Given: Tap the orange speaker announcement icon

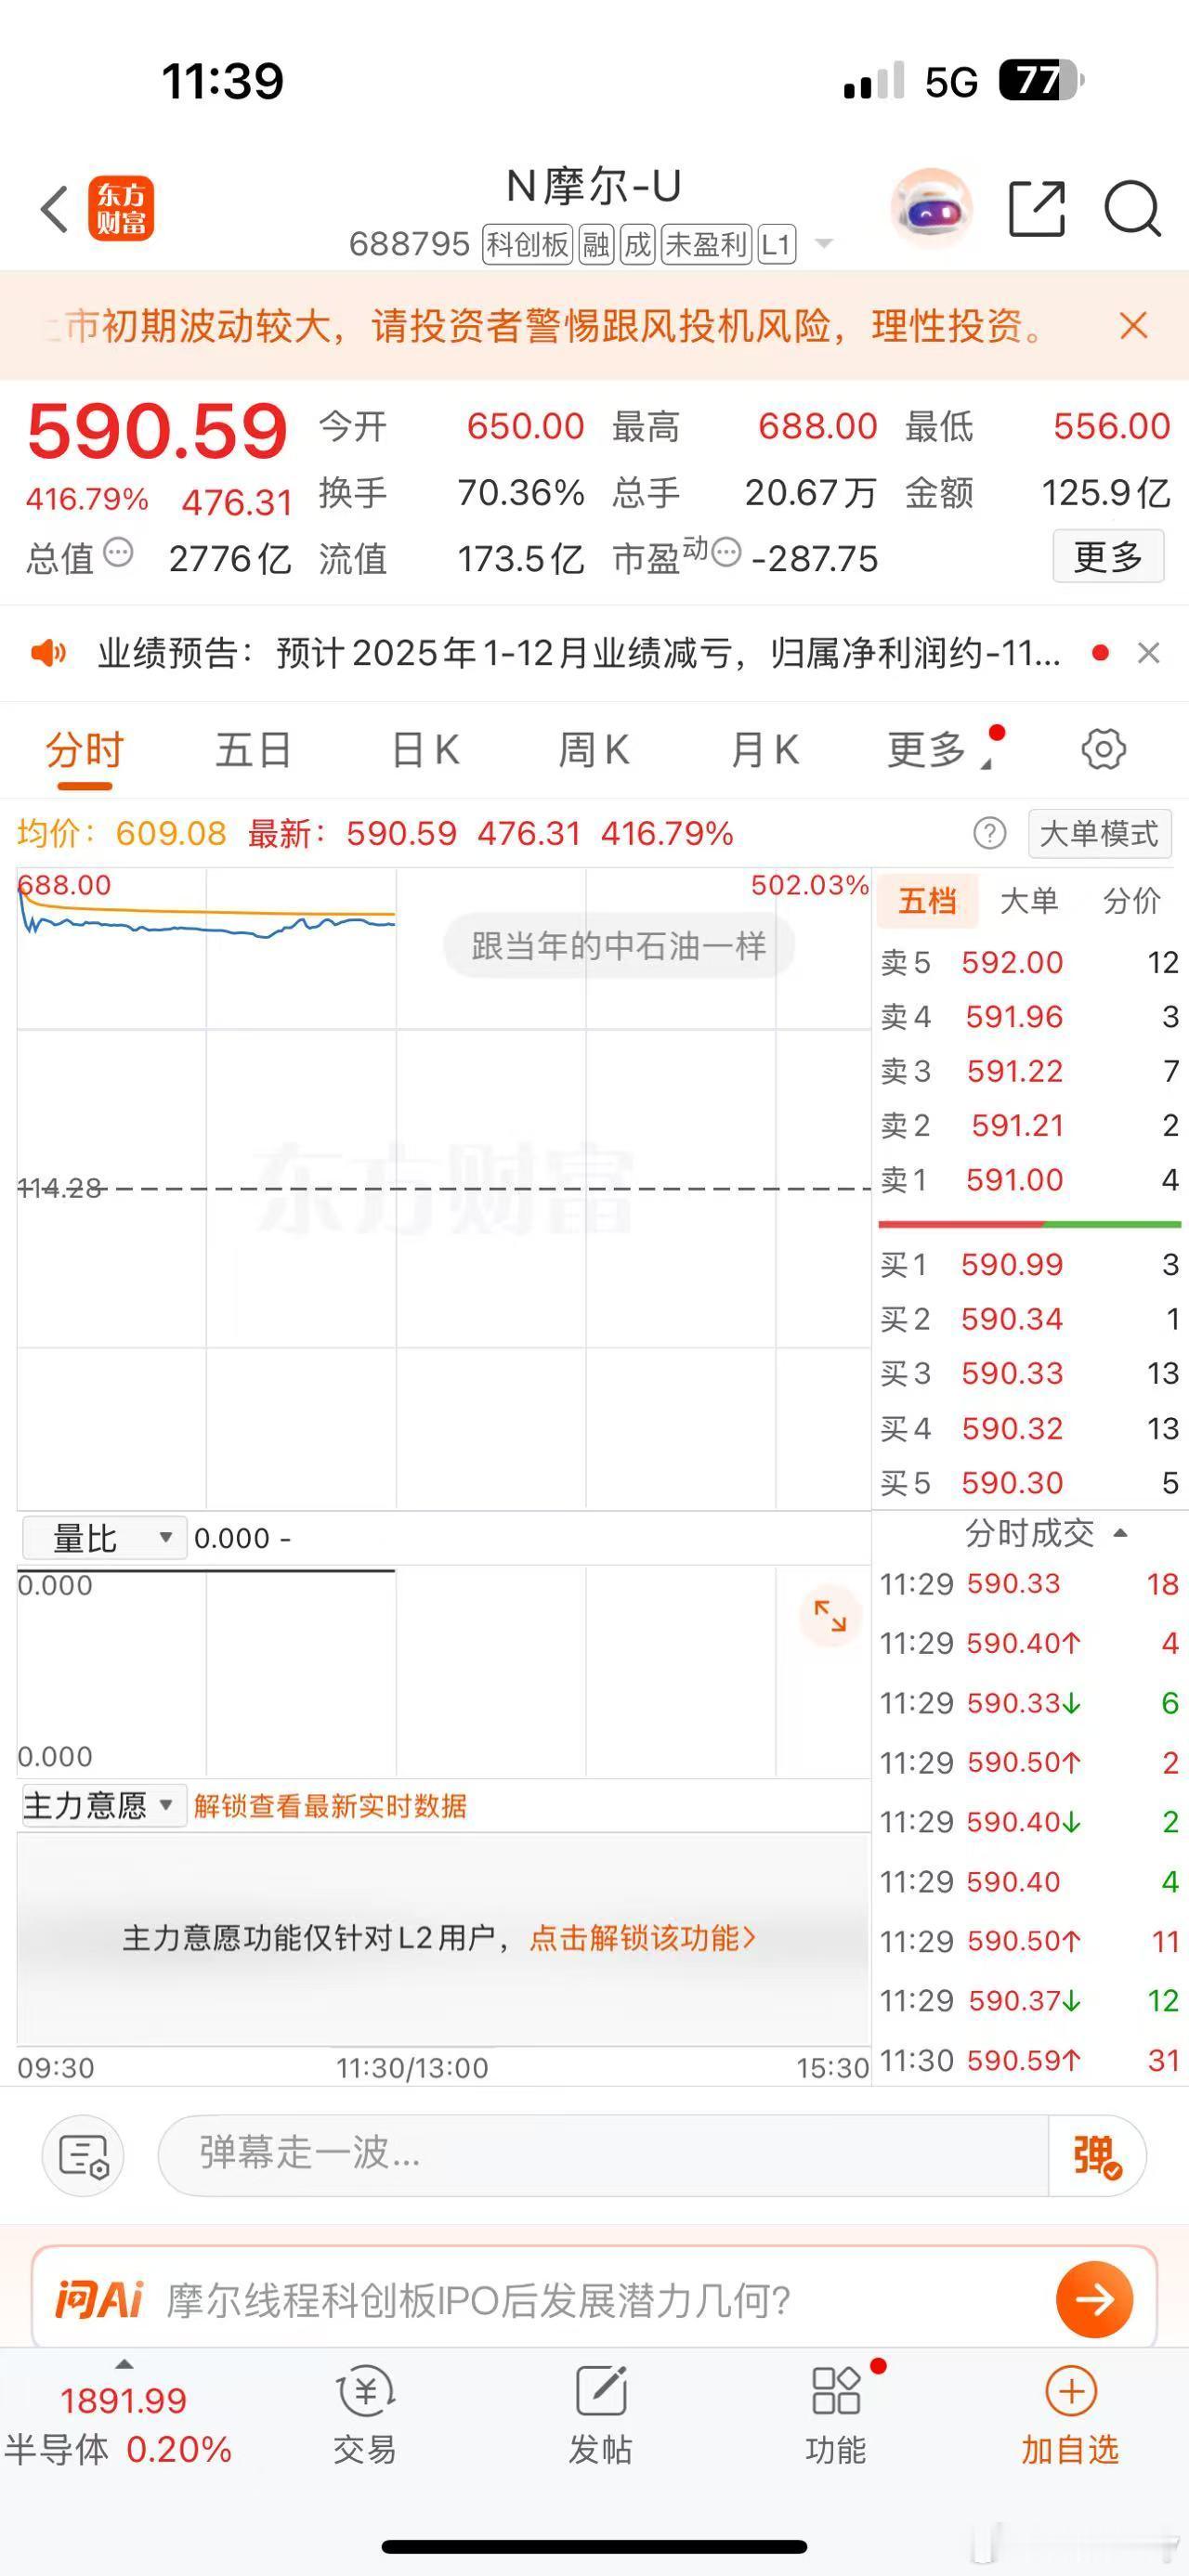Looking at the screenshot, I should (48, 653).
